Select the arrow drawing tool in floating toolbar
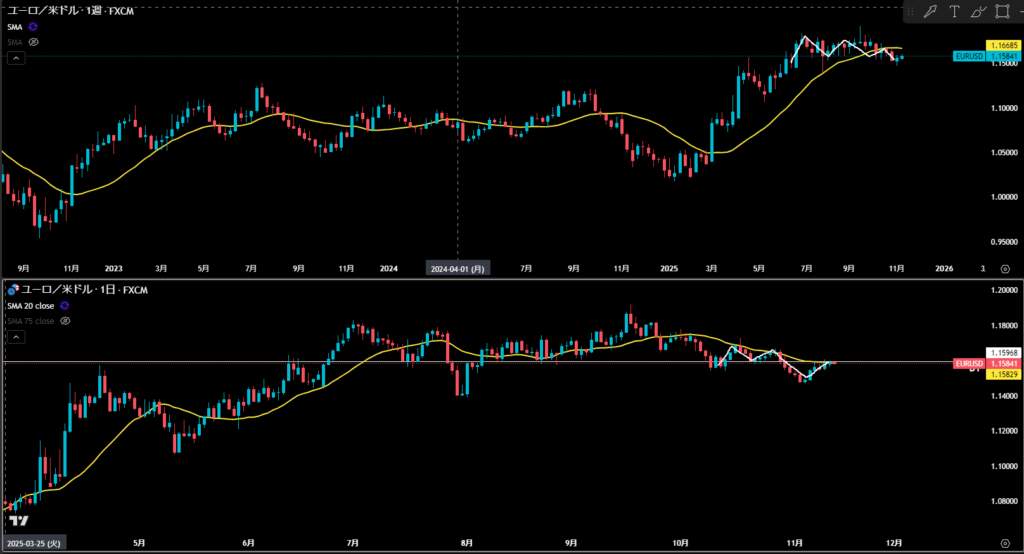 [x=931, y=11]
